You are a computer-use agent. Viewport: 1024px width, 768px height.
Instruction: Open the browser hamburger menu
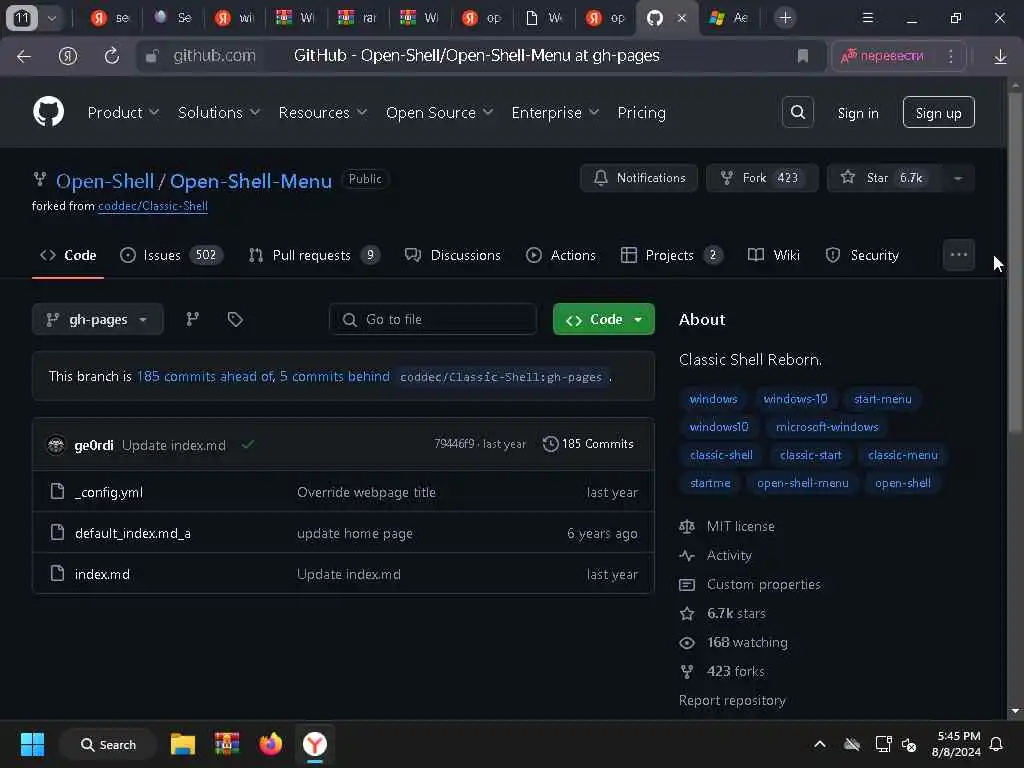pos(867,18)
